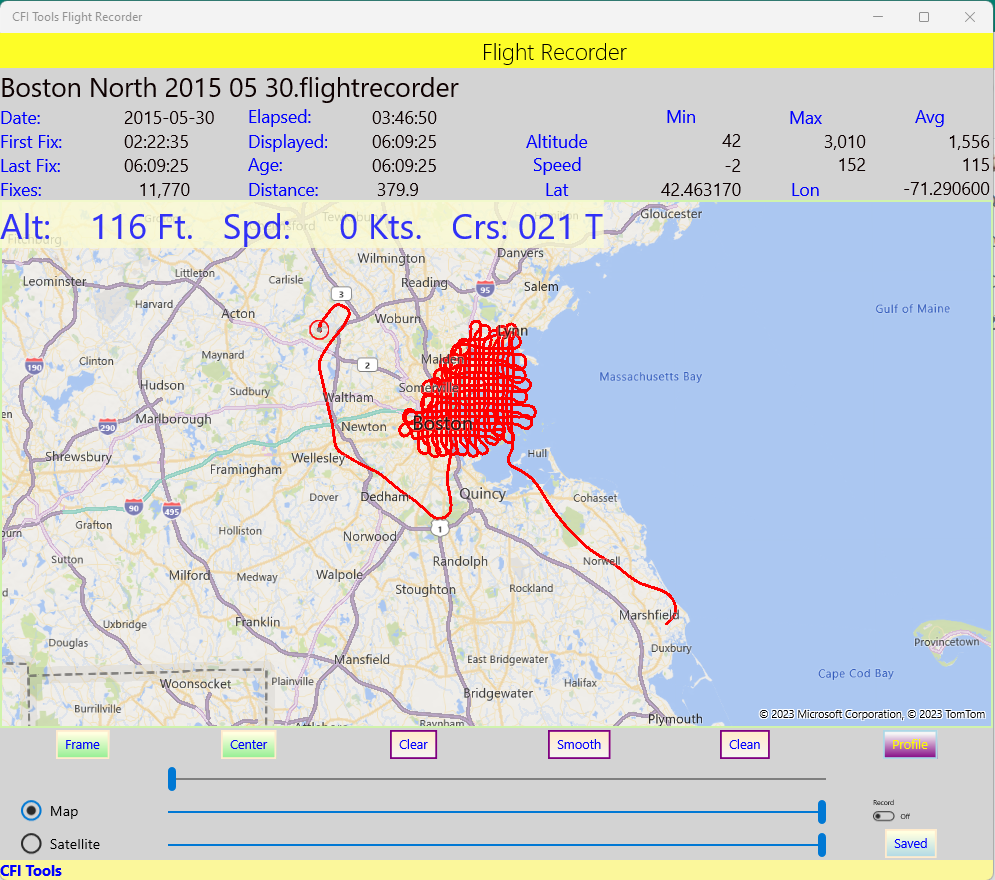The width and height of the screenshot is (995, 880).
Task: Click the file name 'Boston North 2015 05 30.flightrecorder'
Action: click(x=230, y=88)
